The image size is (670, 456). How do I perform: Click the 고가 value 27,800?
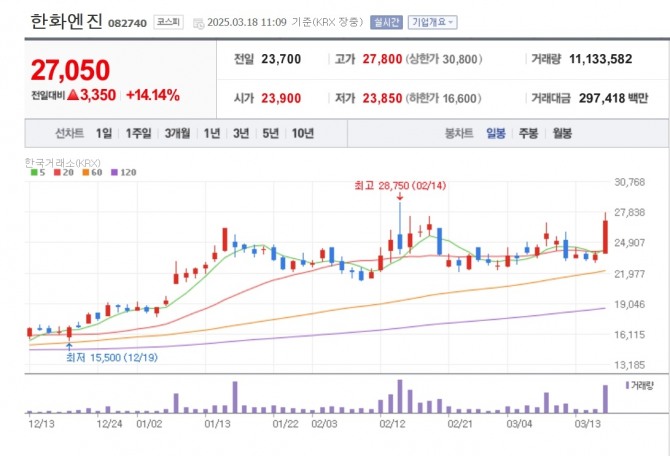382,59
